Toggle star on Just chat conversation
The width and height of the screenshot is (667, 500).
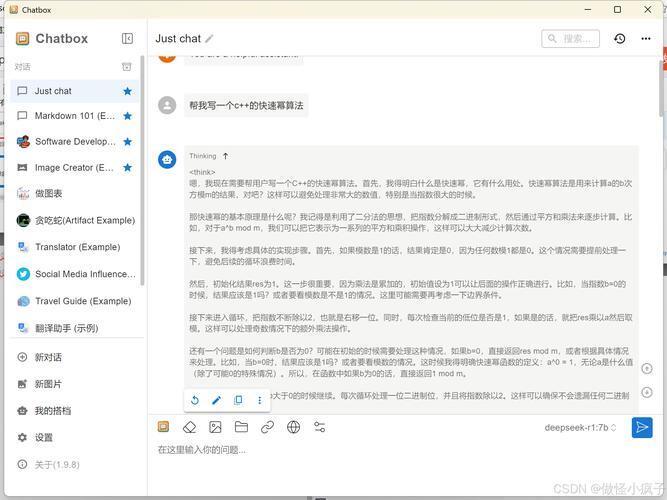pos(127,91)
